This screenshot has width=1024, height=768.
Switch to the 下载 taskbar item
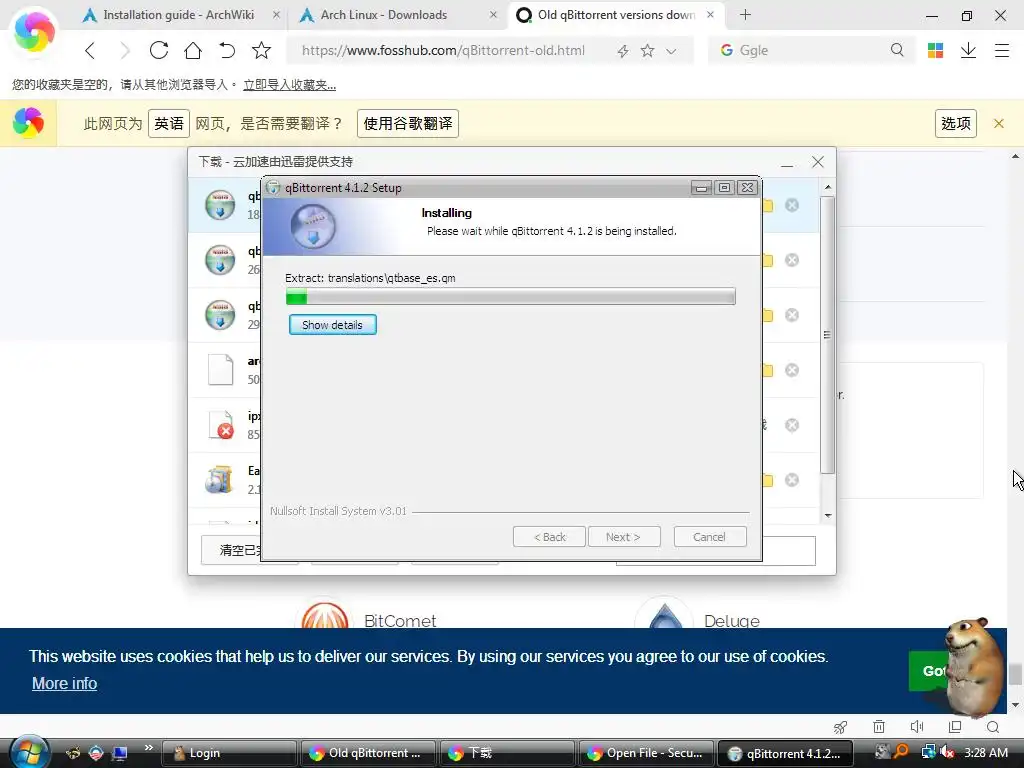click(x=507, y=753)
